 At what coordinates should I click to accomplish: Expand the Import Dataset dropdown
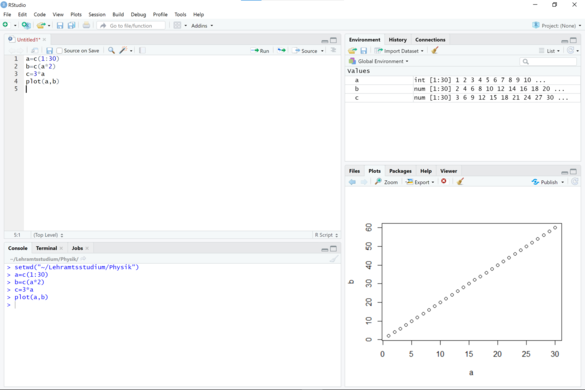coord(399,51)
